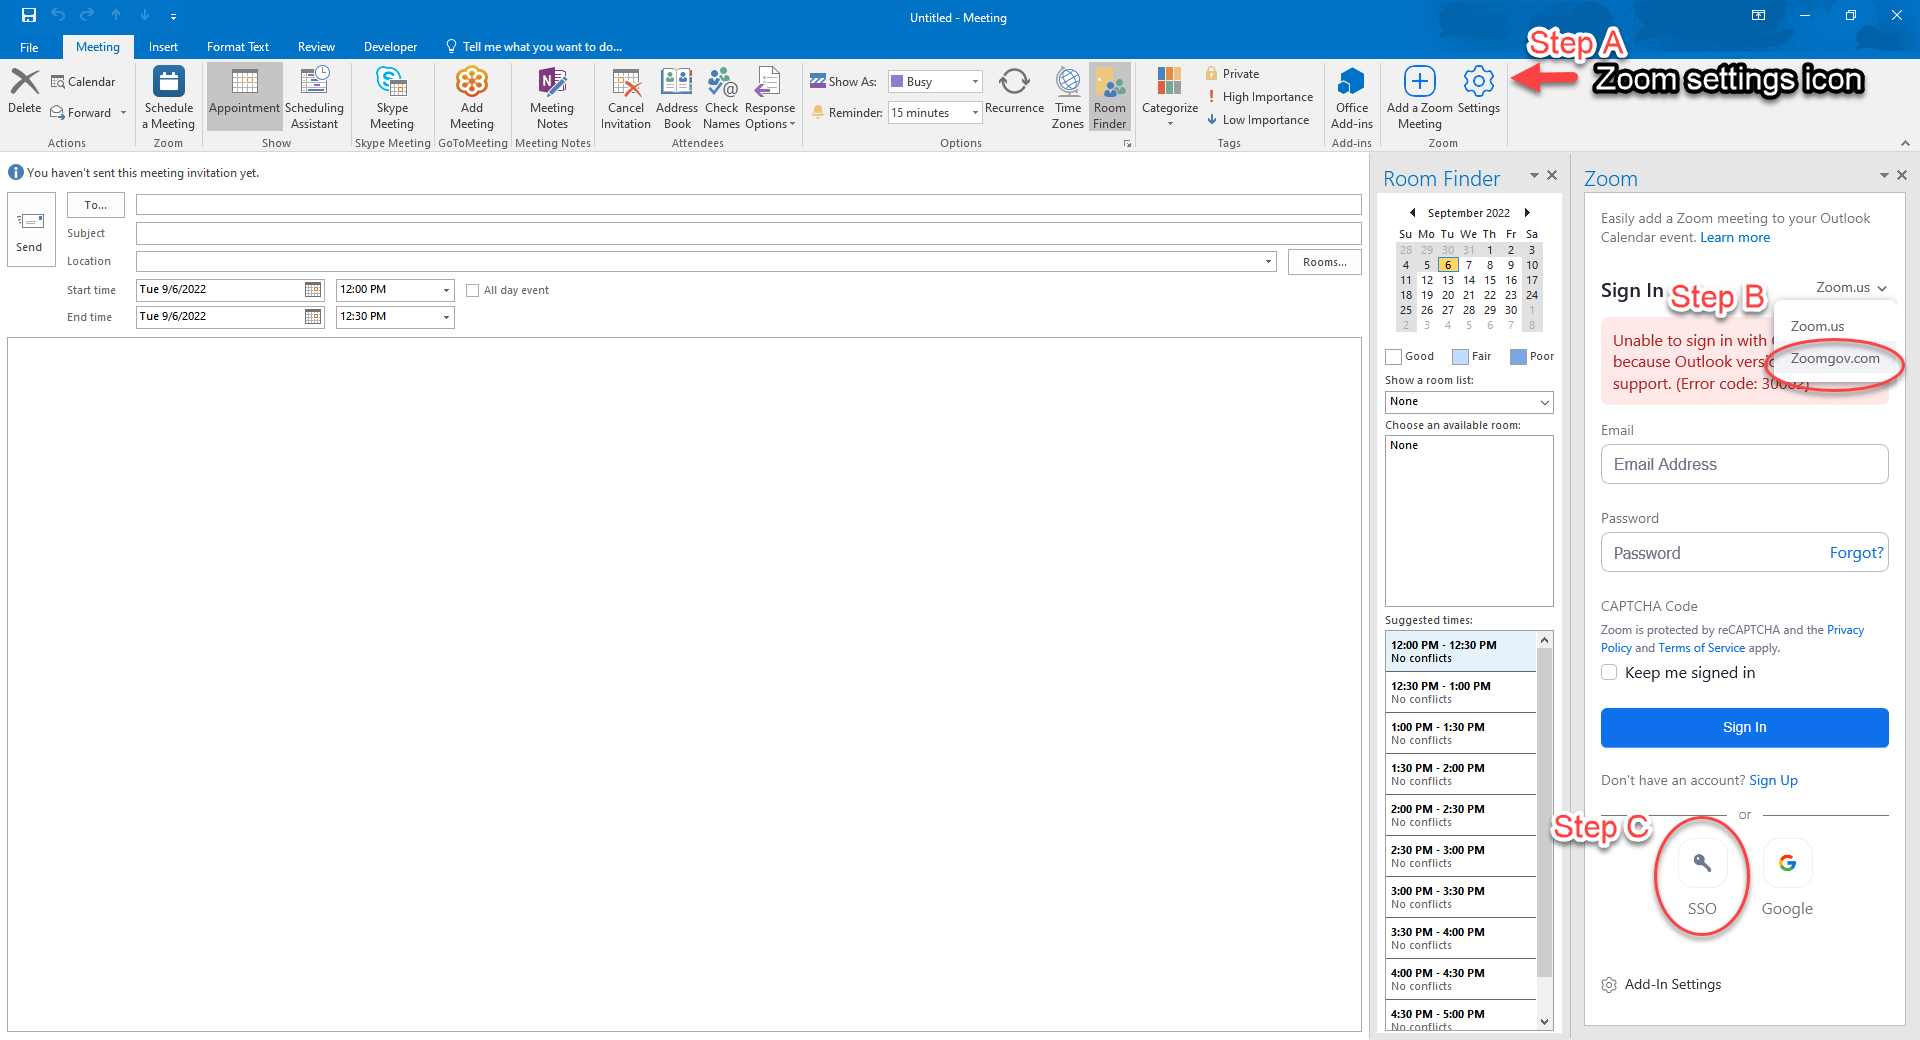Click the Subject input field
This screenshot has width=1920, height=1040.
coord(748,234)
